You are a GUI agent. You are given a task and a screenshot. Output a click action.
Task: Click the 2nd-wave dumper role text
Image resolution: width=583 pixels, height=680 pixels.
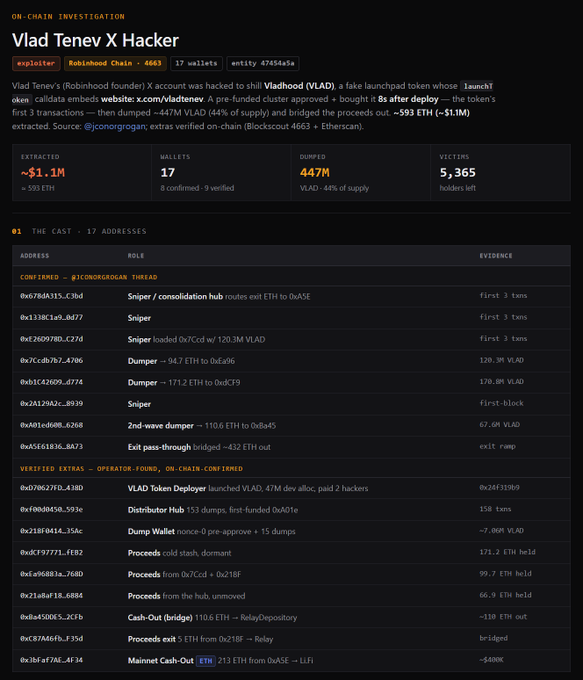160,426
